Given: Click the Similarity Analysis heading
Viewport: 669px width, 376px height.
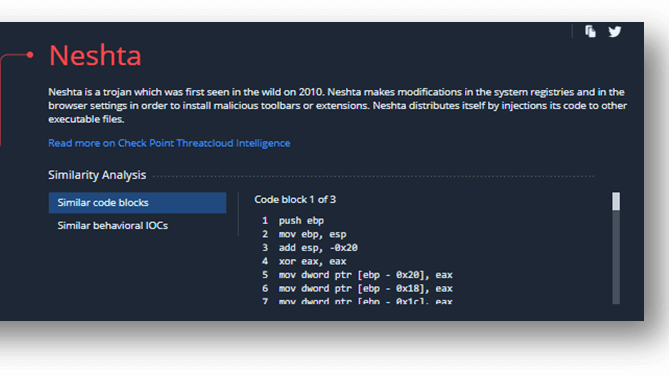Looking at the screenshot, I should coord(97,175).
